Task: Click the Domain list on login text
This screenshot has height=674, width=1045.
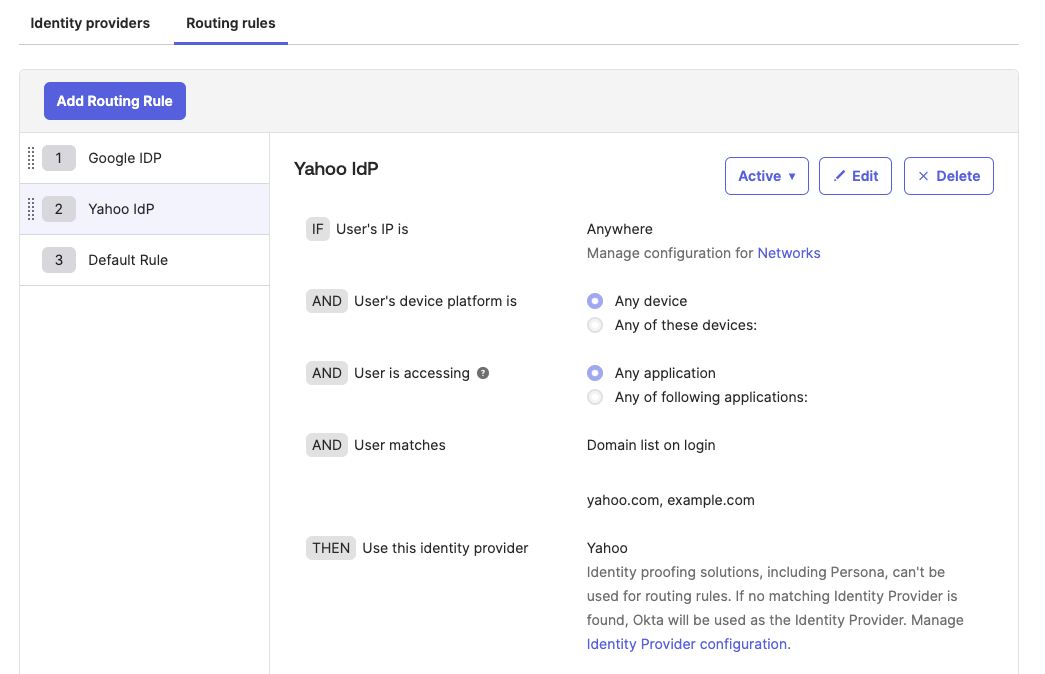Action: [651, 445]
